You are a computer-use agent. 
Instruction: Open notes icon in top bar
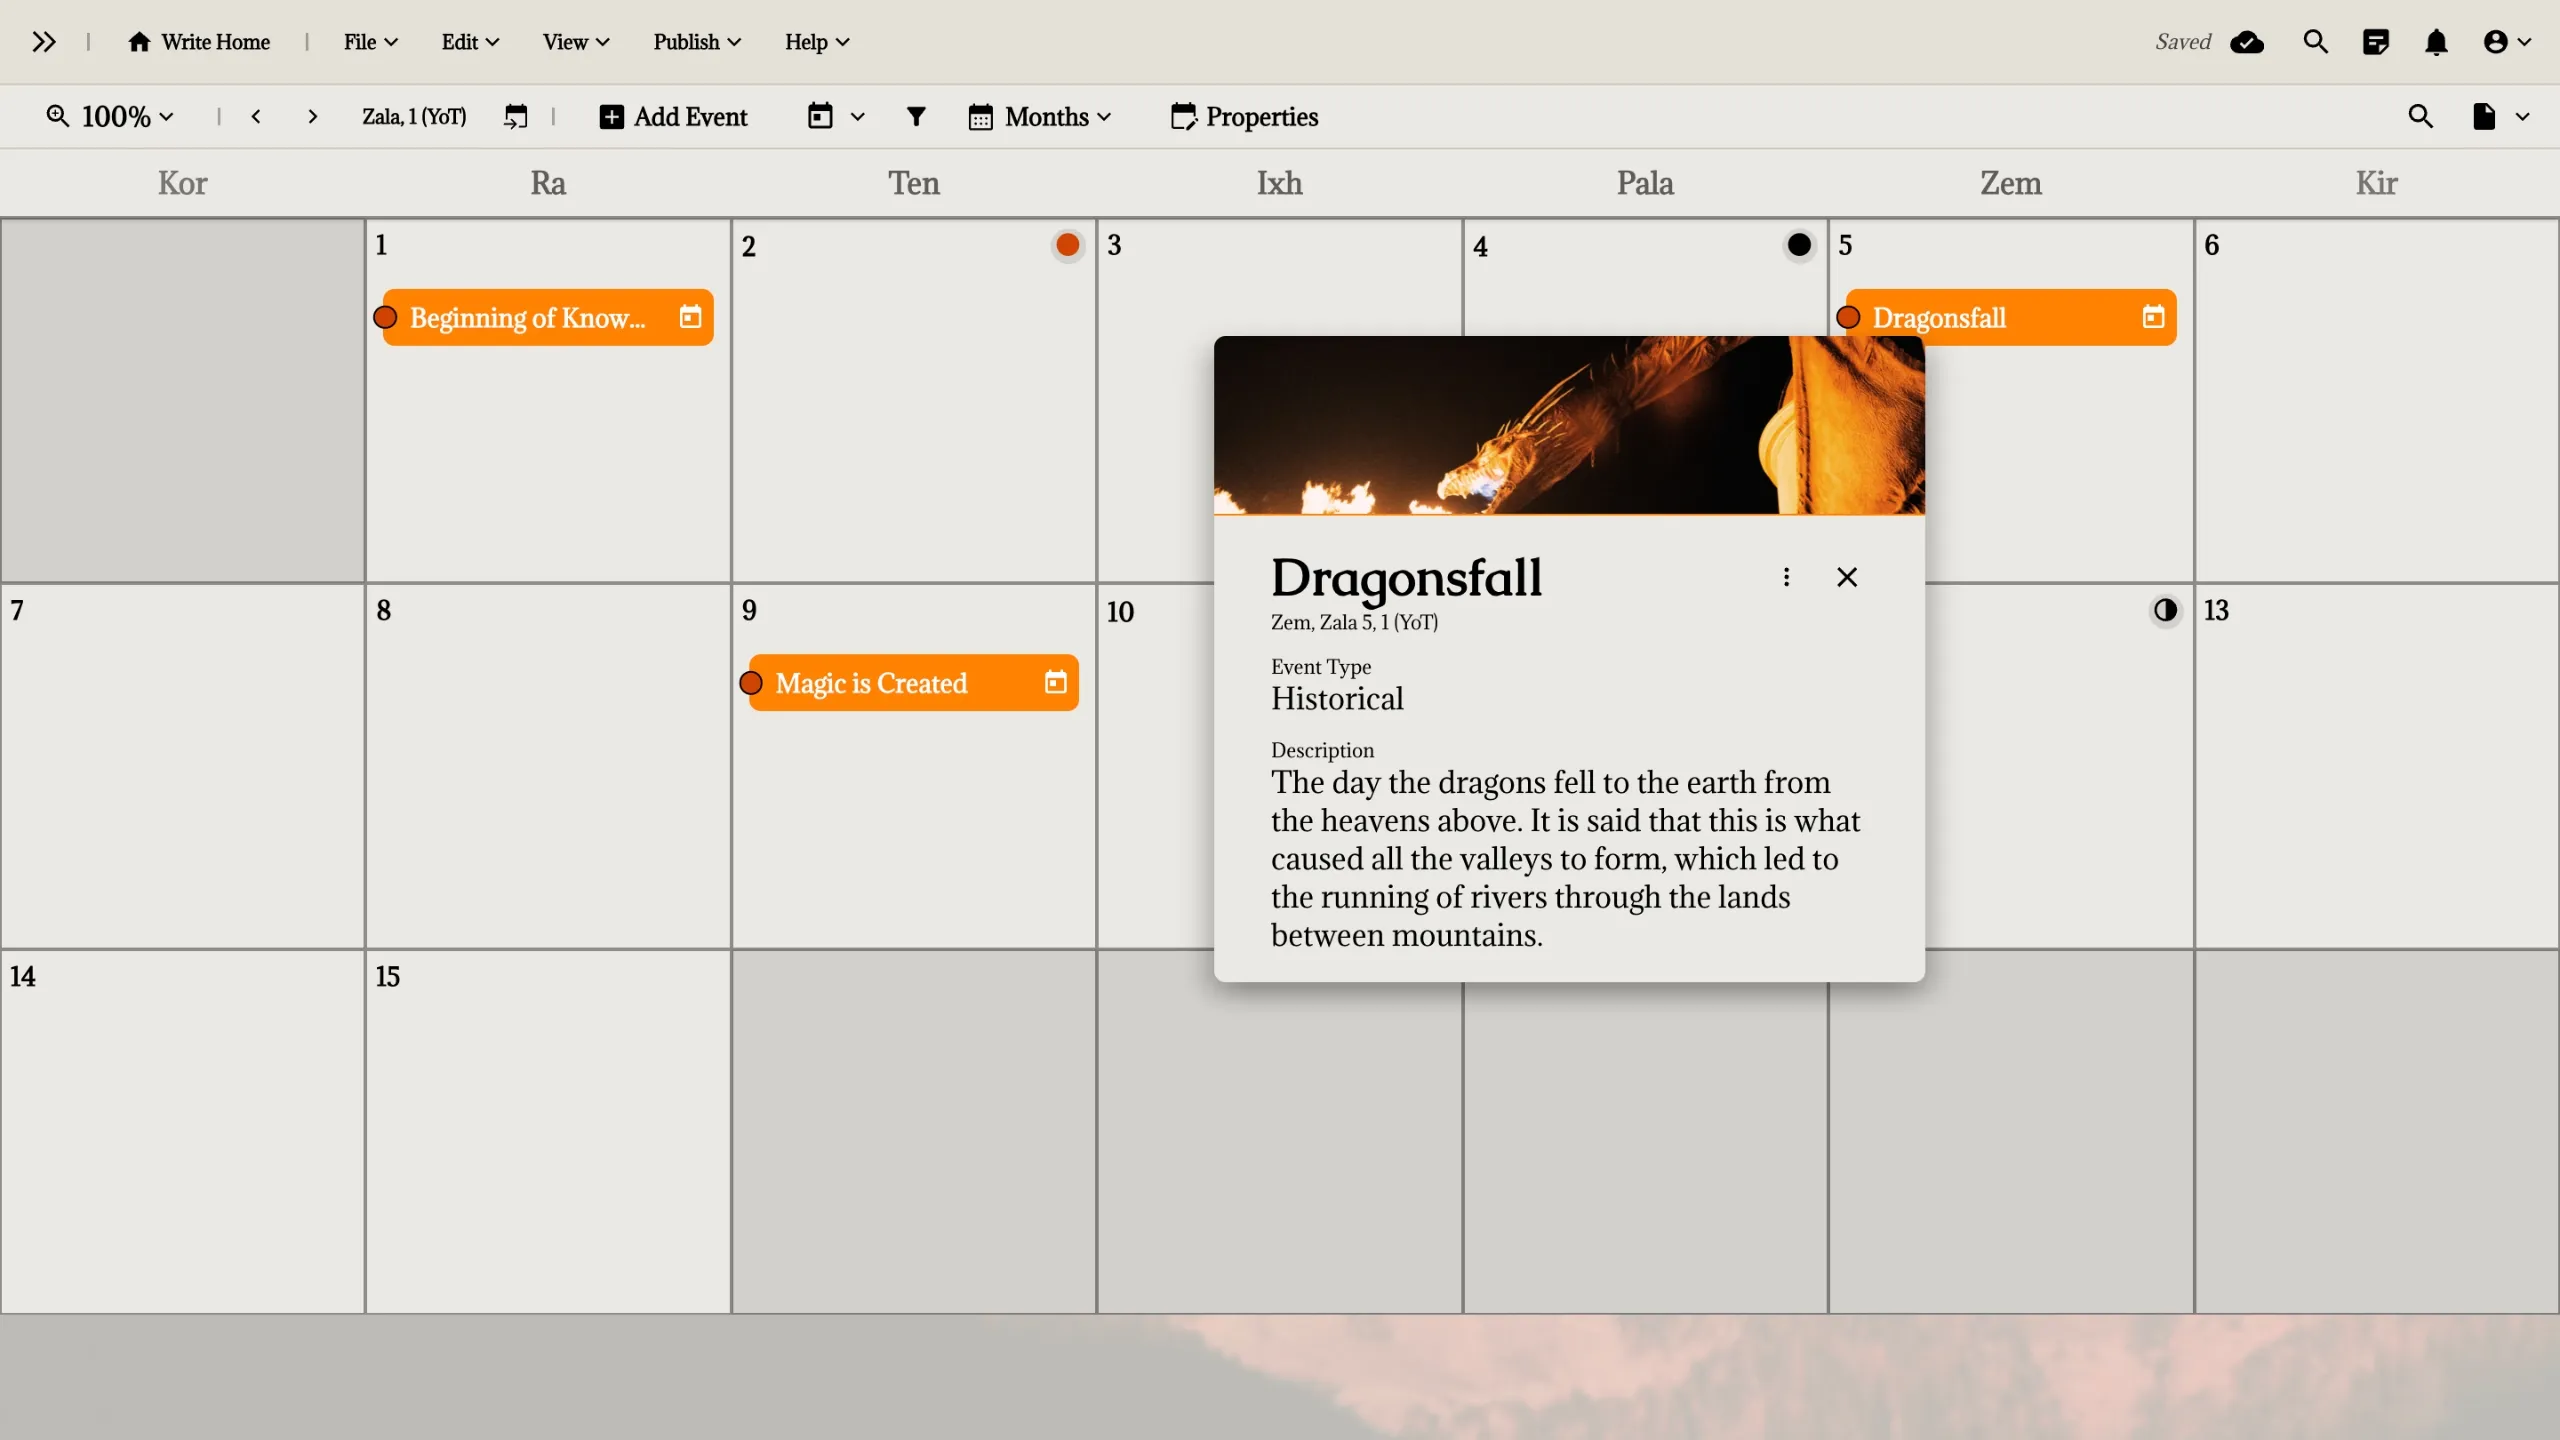pyautogui.click(x=2375, y=42)
